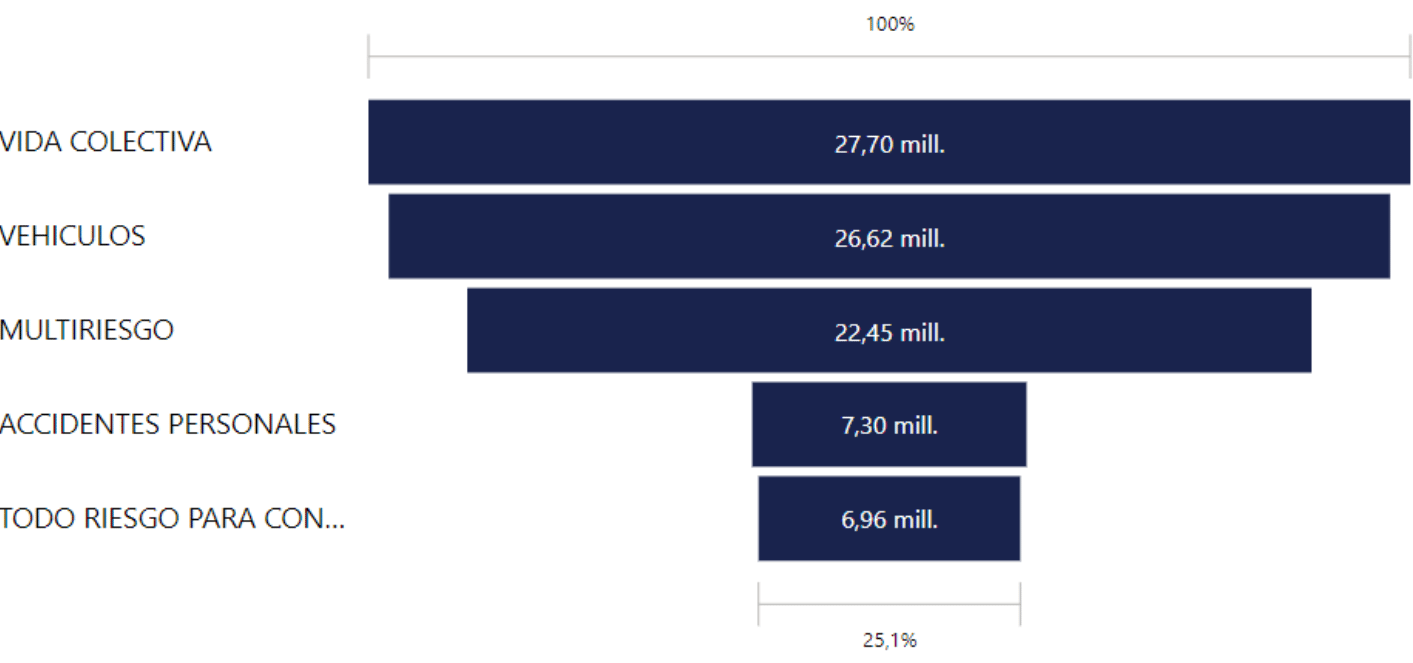Select the MULTIRIESGO funnel bar
Screen dimensions: 1413x663
point(889,330)
